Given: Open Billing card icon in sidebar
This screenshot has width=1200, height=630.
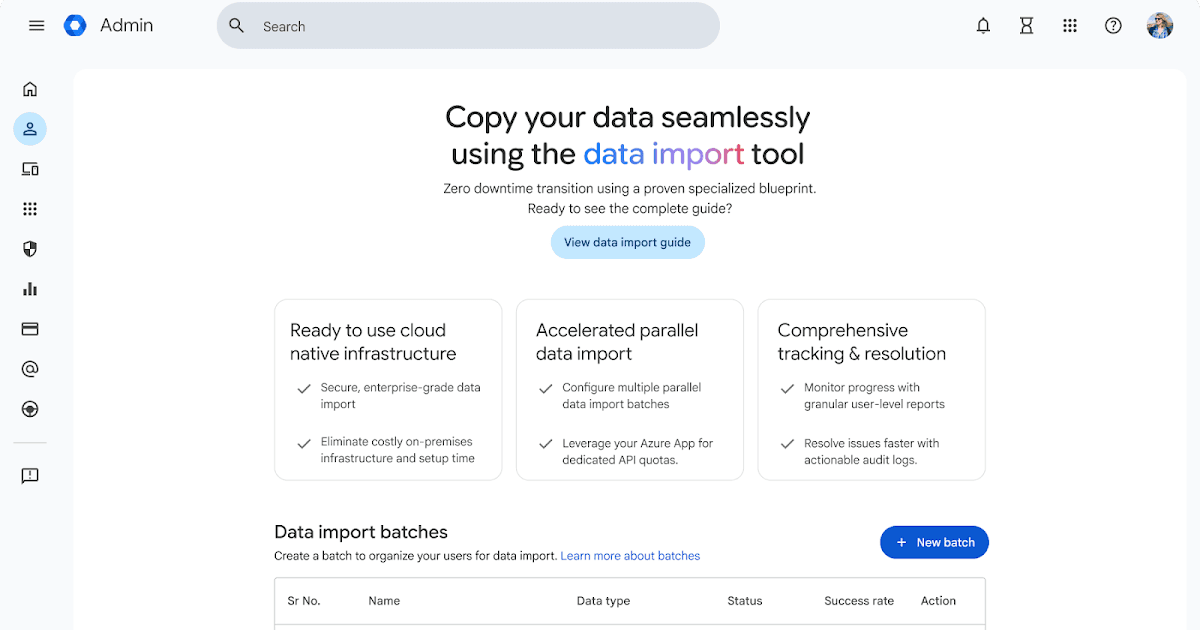Looking at the screenshot, I should coord(30,329).
